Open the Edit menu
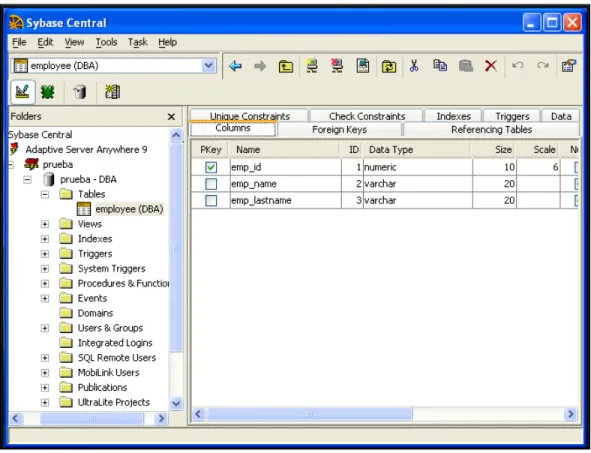The width and height of the screenshot is (591, 453). pos(45,42)
